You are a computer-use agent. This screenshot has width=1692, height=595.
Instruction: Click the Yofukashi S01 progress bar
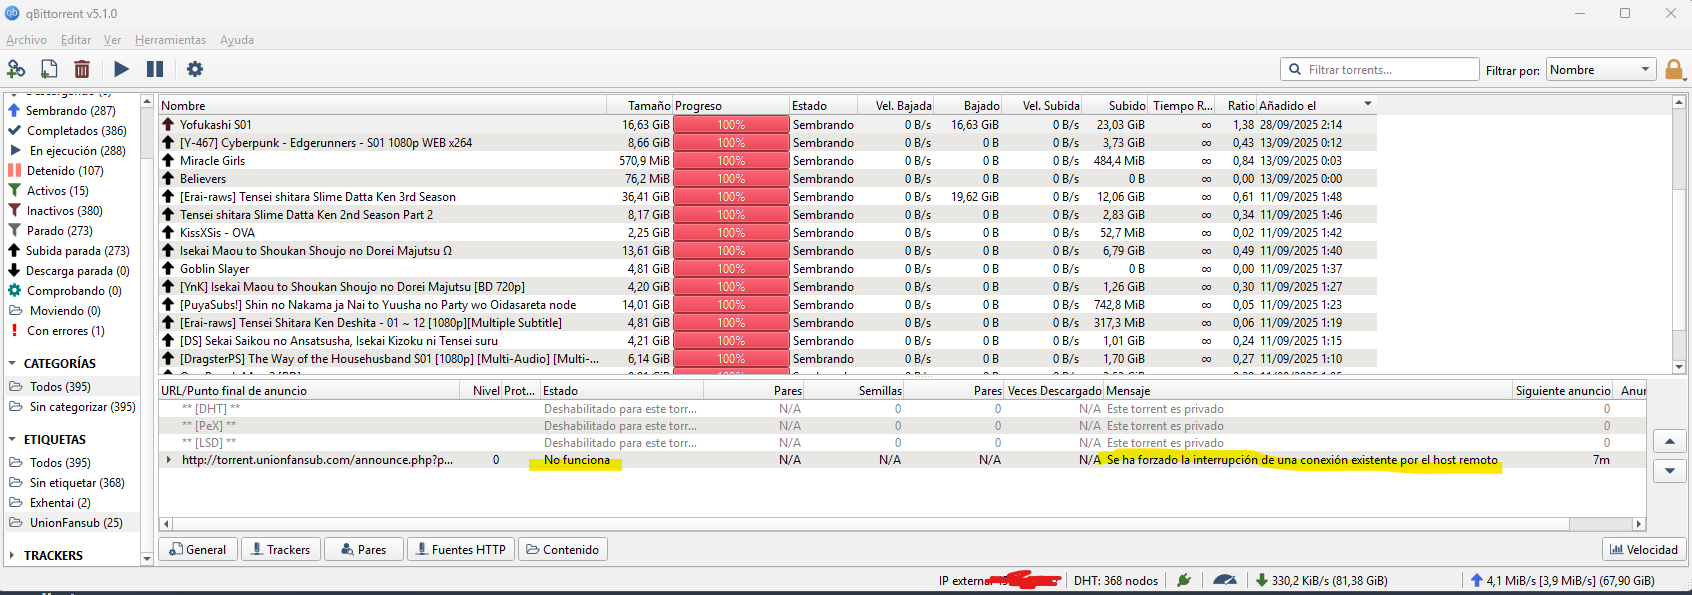click(730, 125)
